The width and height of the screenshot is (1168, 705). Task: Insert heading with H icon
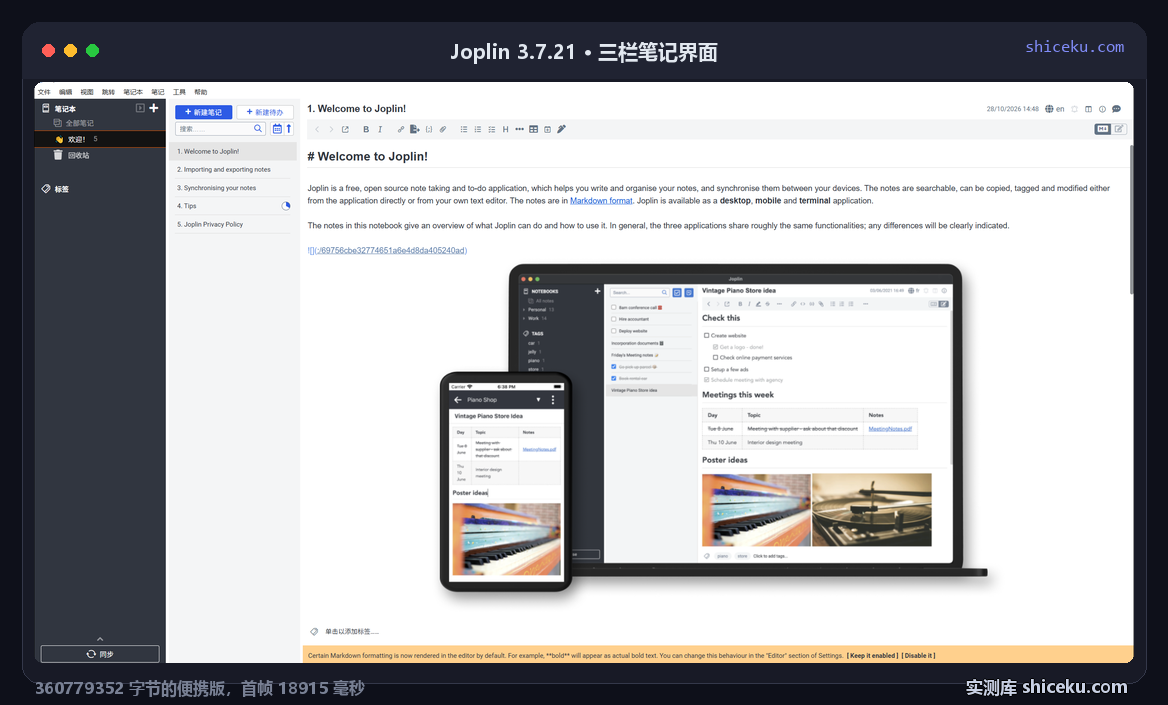(x=506, y=130)
